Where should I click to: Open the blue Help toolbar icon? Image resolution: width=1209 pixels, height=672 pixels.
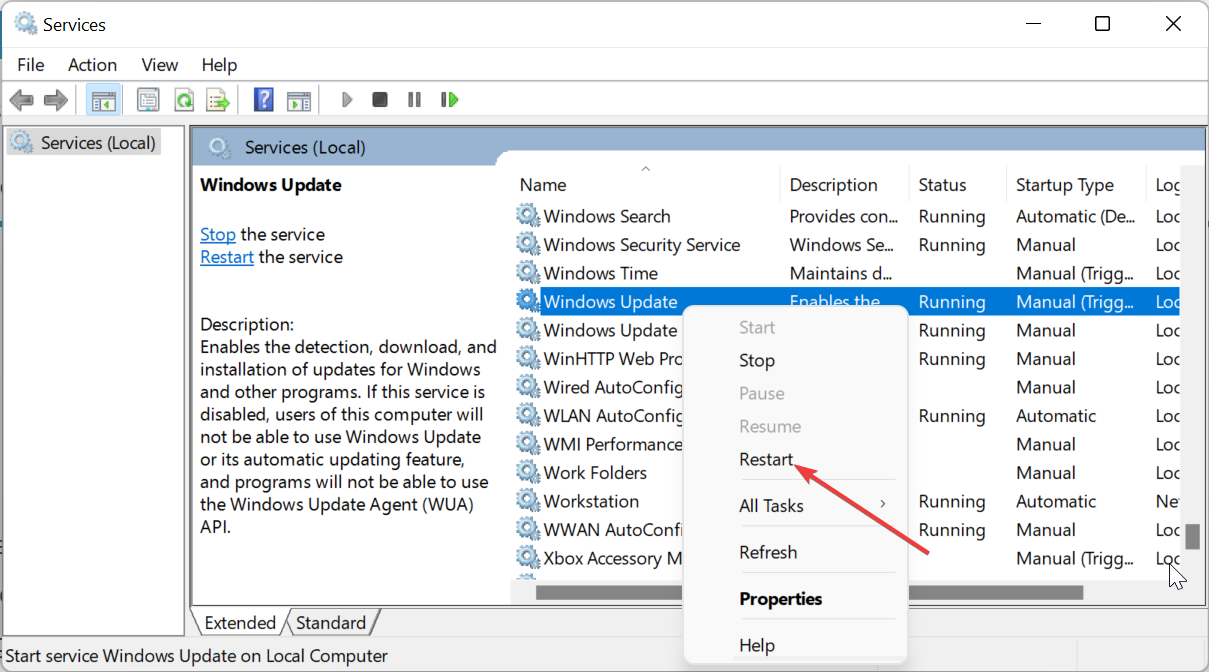[x=264, y=100]
